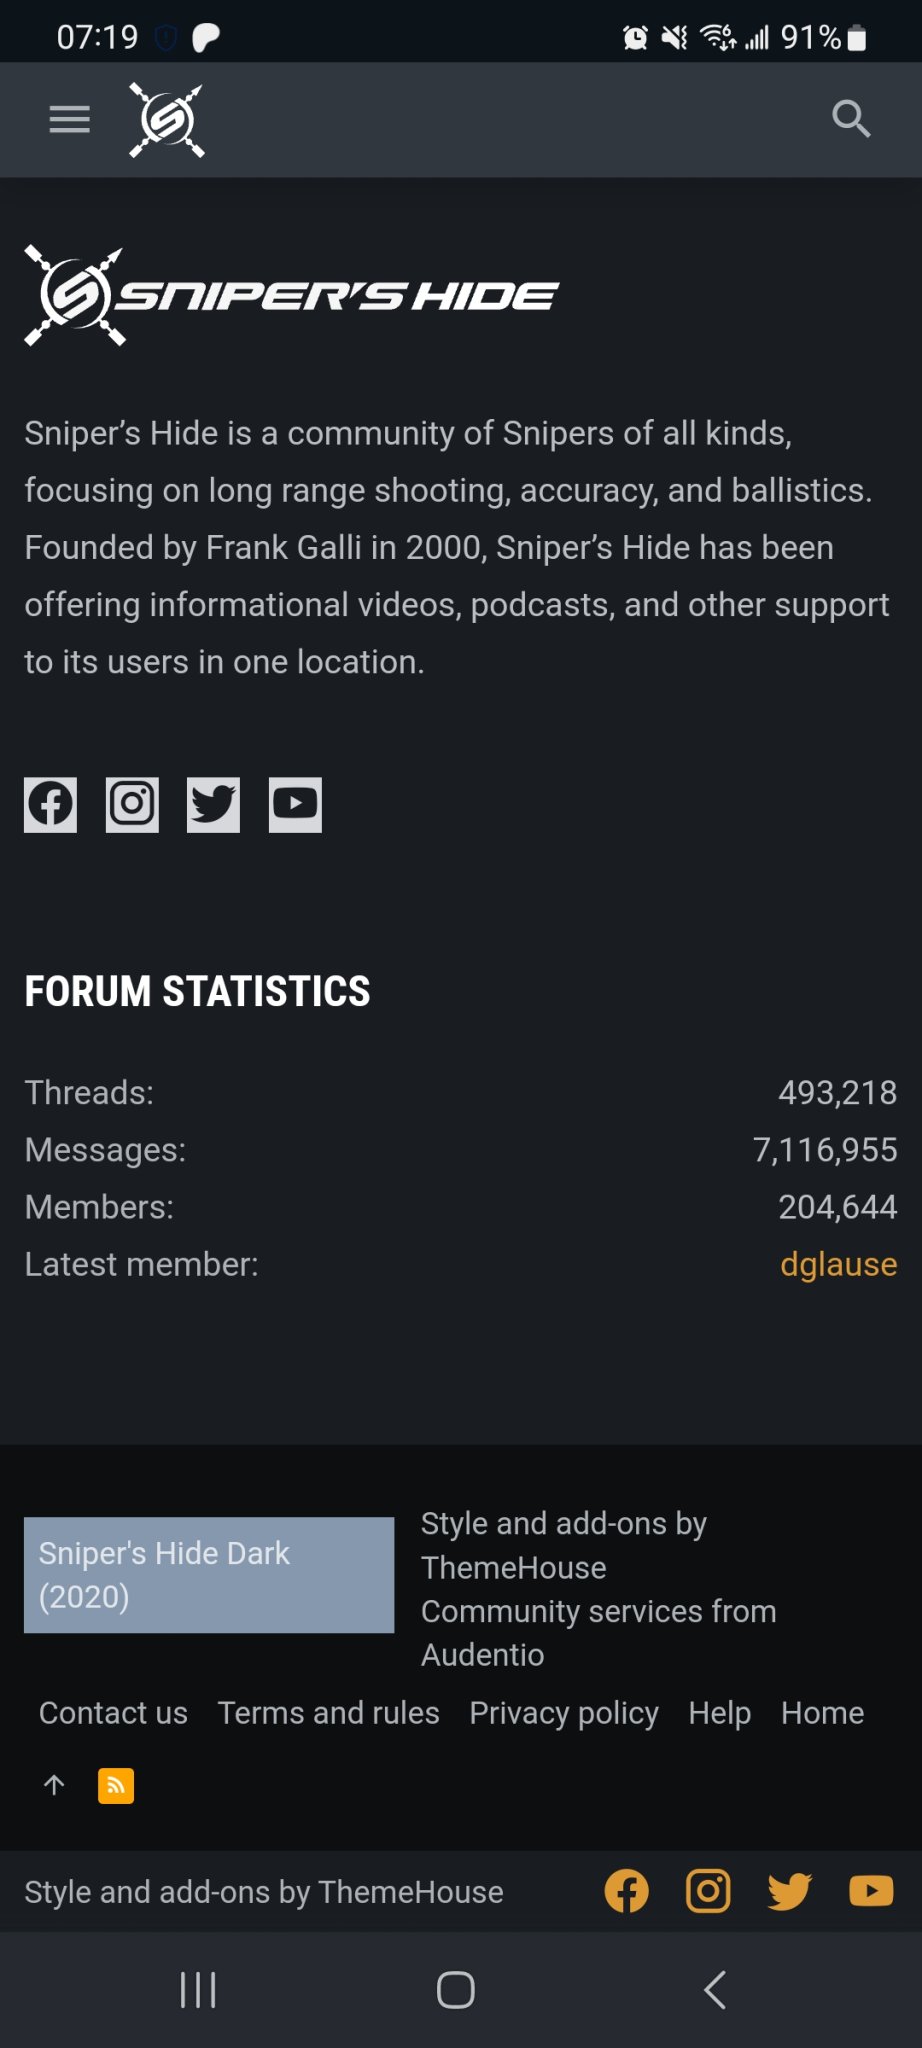Image resolution: width=922 pixels, height=2048 pixels.
Task: Open the white Instagram icon
Action: (132, 804)
